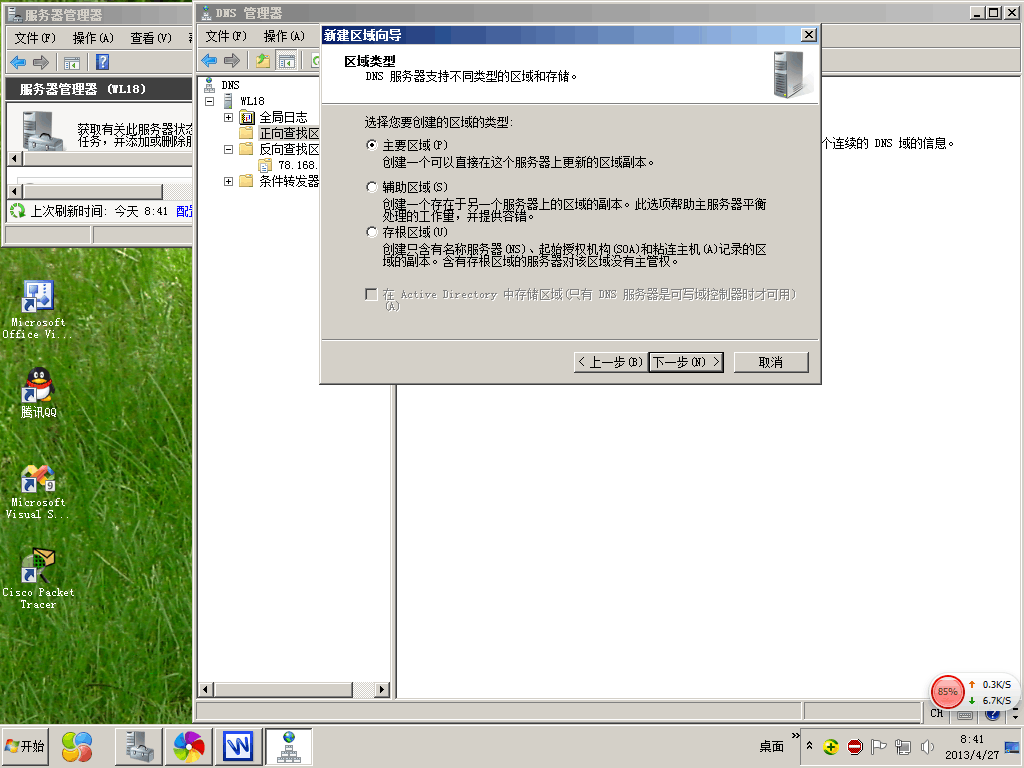The image size is (1024, 768).
Task: Click the help icon in Server Manager toolbar
Action: [102, 62]
